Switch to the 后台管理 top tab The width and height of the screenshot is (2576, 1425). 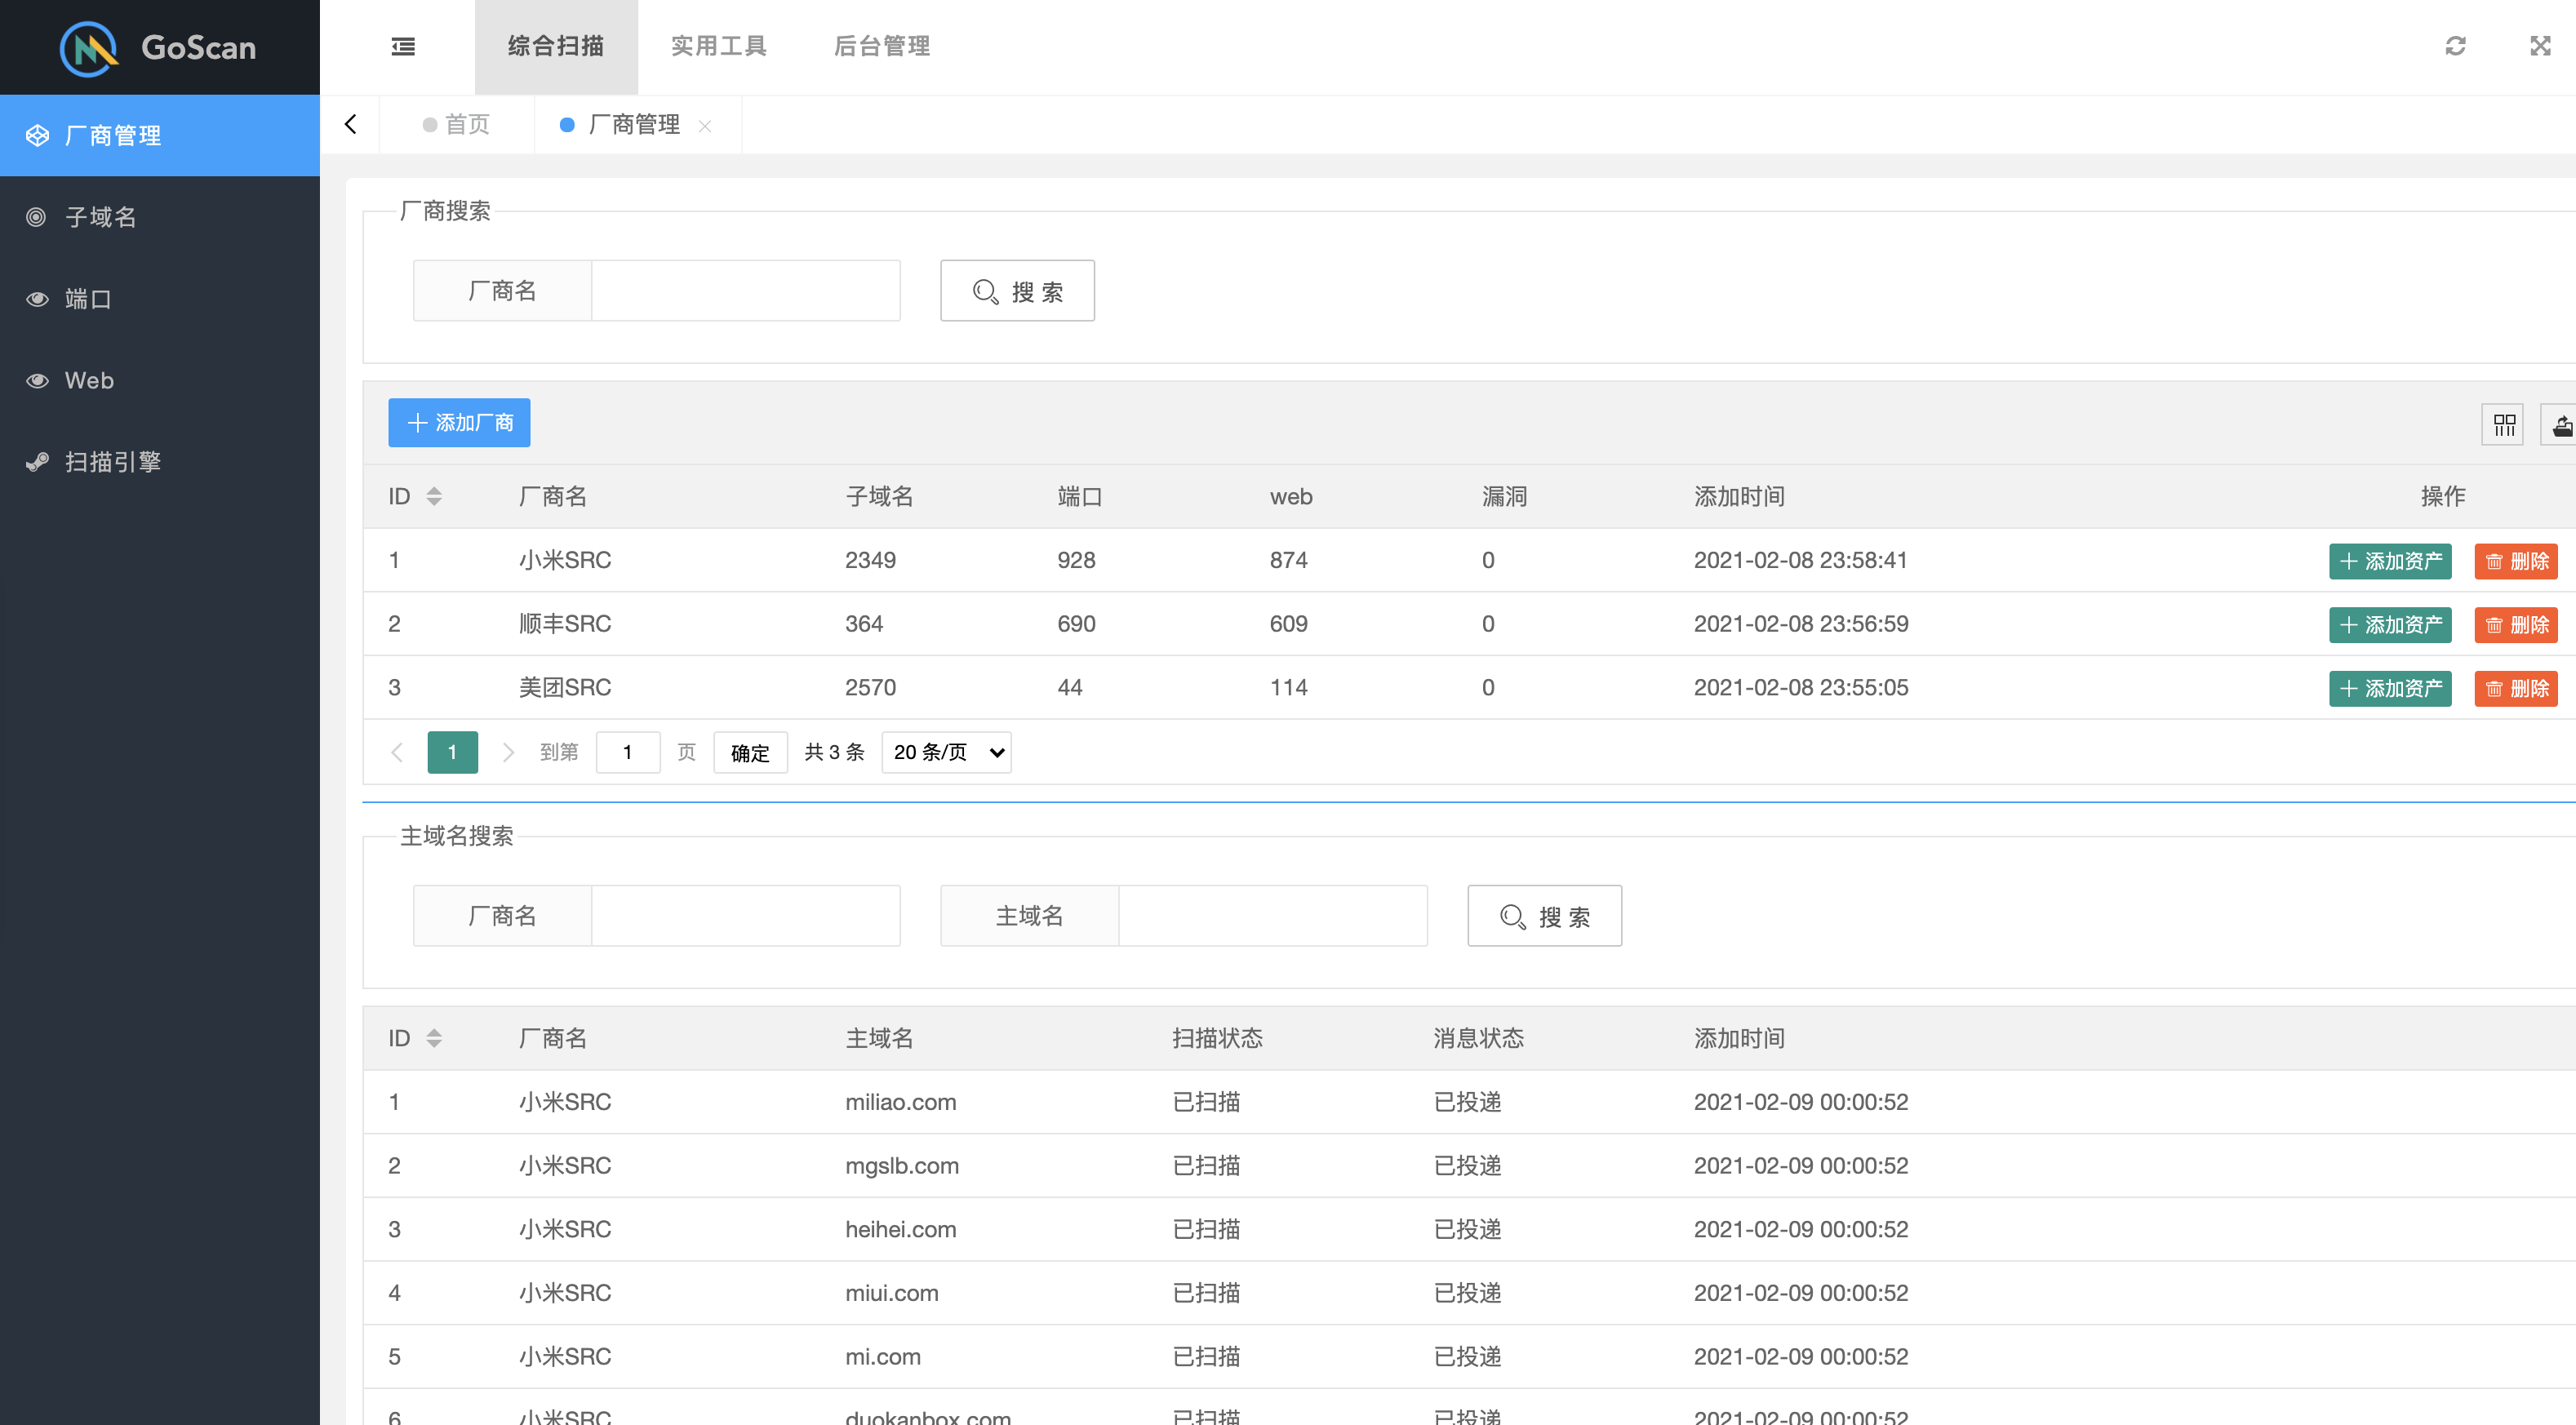(882, 47)
